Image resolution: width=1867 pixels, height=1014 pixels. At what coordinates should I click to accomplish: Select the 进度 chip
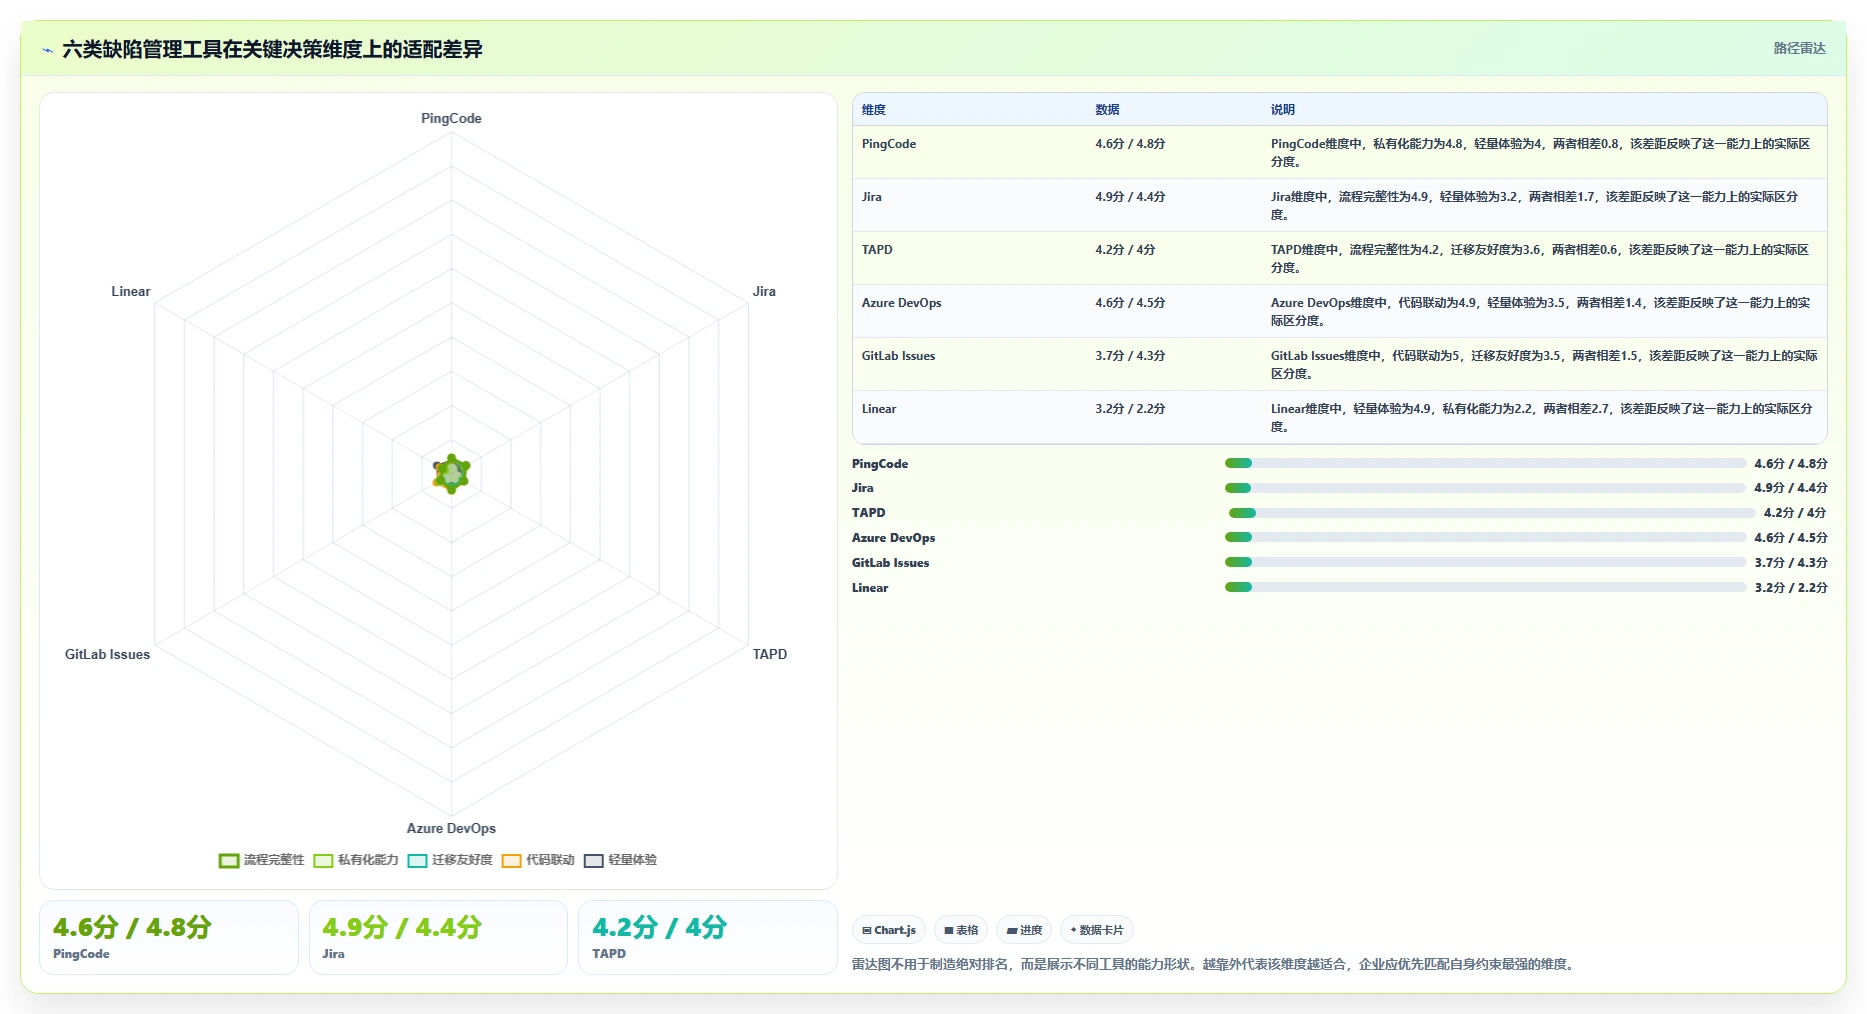click(x=1024, y=930)
